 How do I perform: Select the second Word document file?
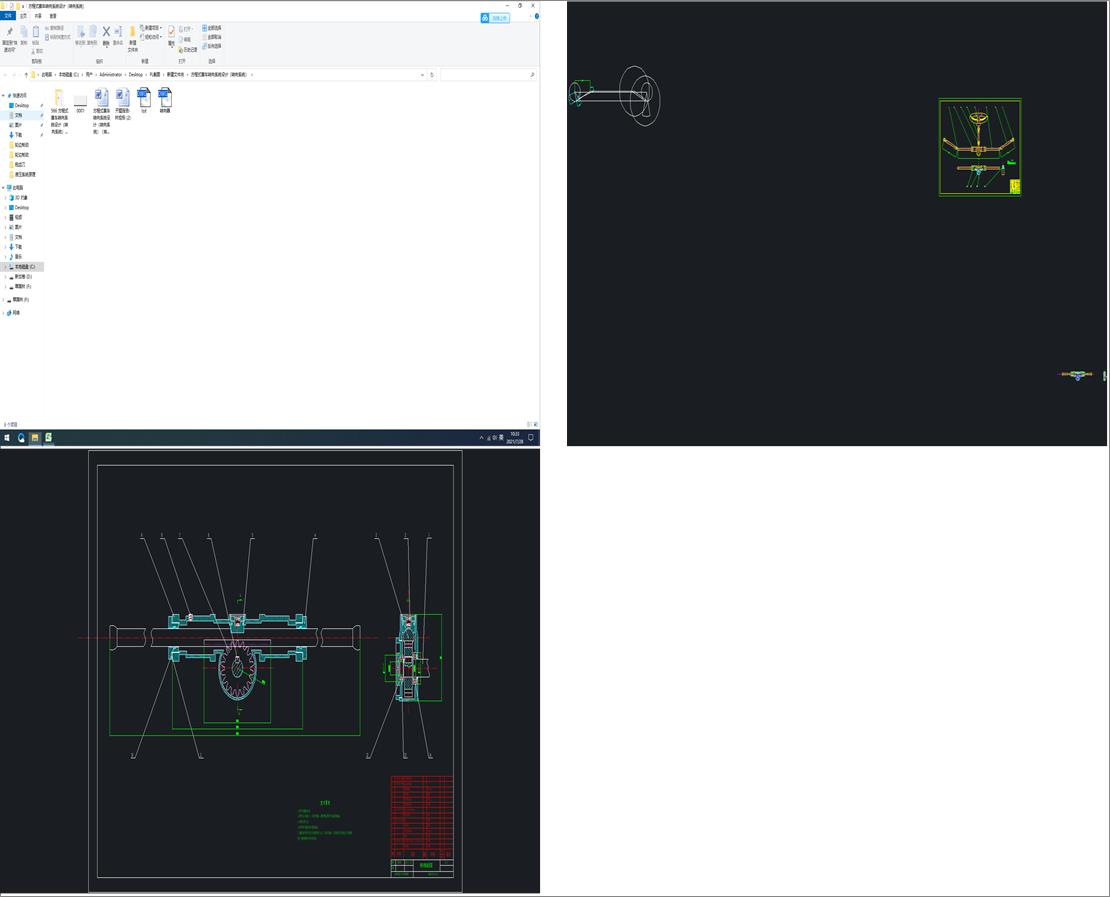pos(123,105)
